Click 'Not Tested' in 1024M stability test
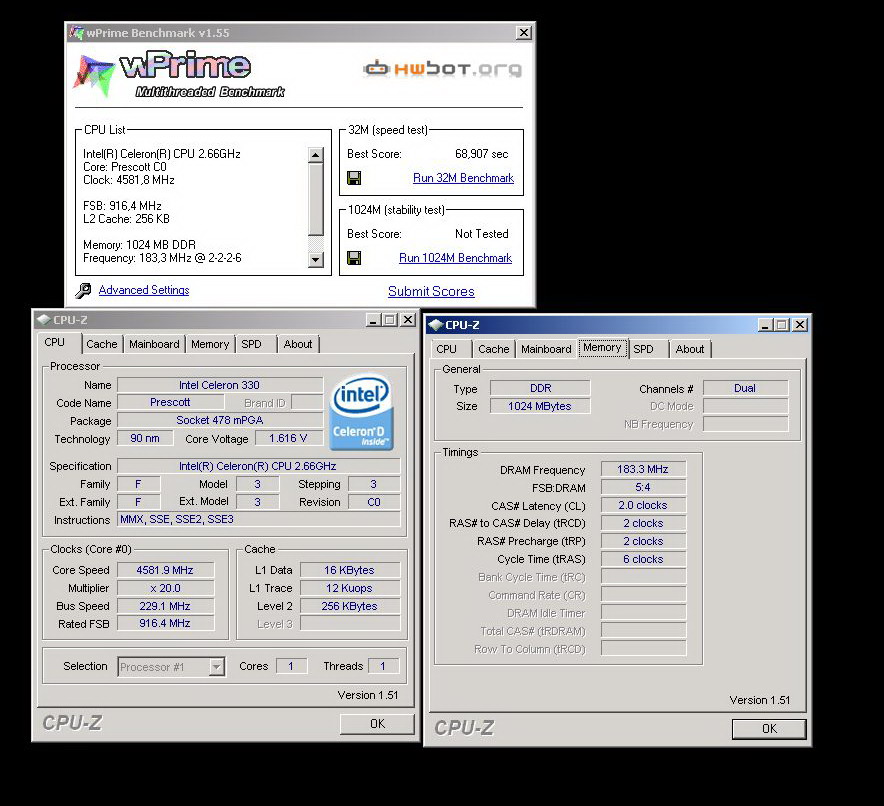The image size is (884, 806). point(481,234)
